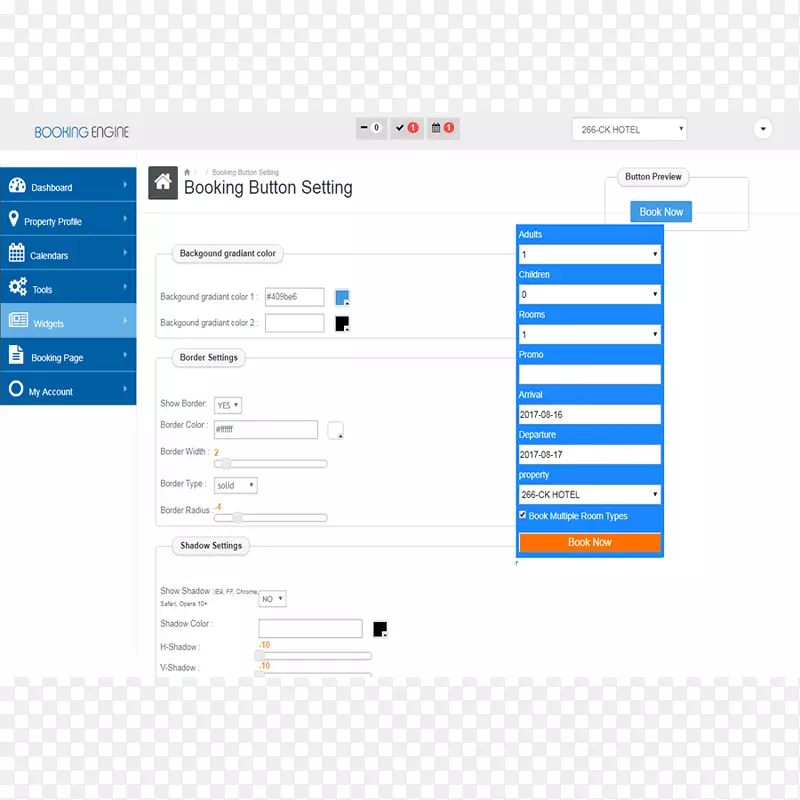The height and width of the screenshot is (800, 800).
Task: Click the Booking Button Setting breadcrumb
Action: [x=245, y=172]
